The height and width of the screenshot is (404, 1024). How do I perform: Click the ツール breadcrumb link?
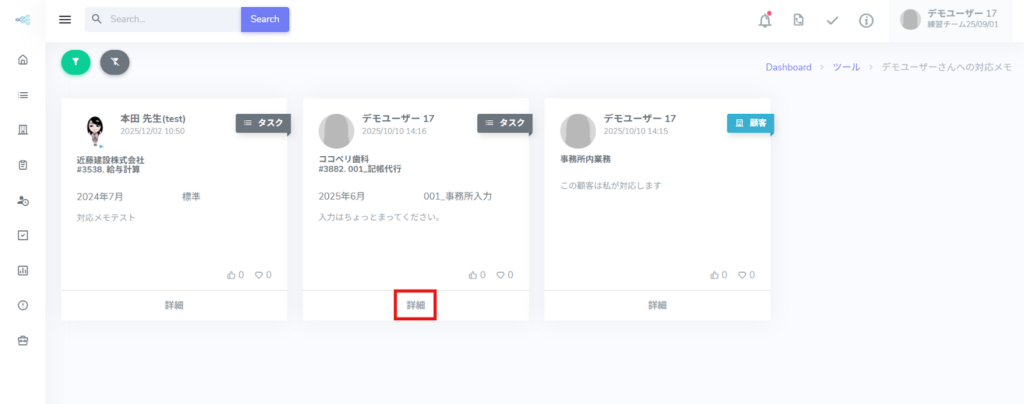(845, 67)
